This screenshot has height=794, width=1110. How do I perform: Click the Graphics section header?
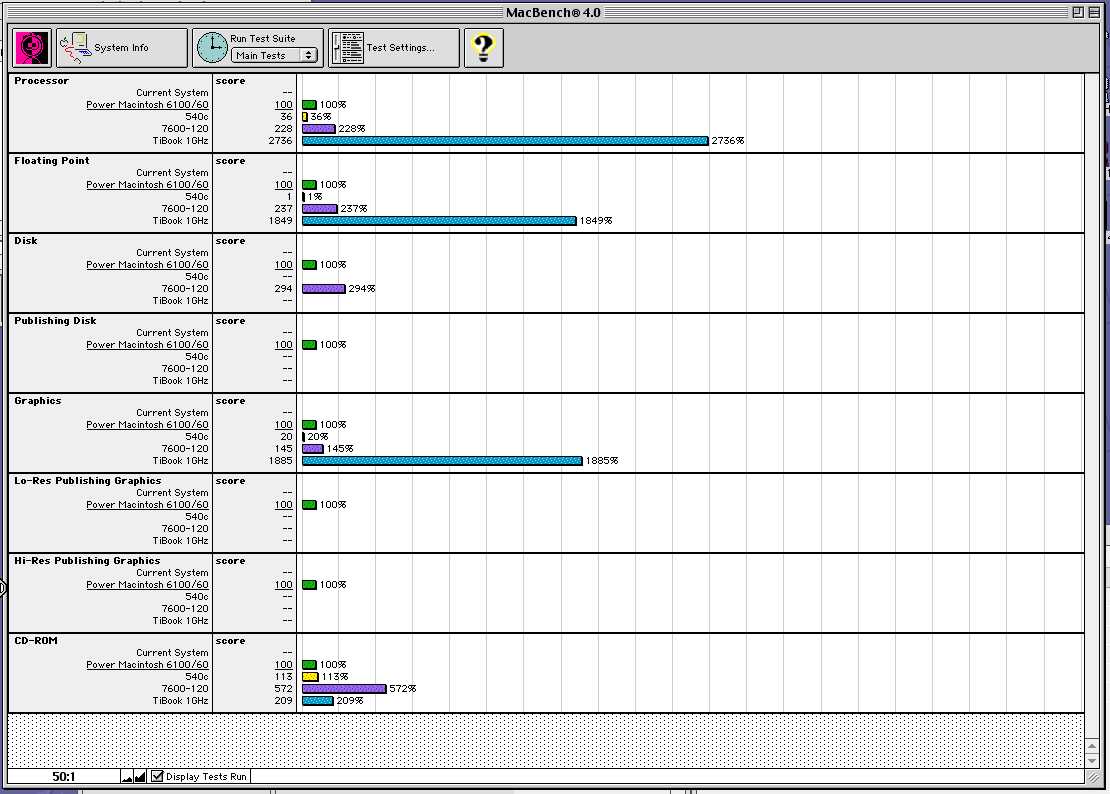[x=38, y=401]
